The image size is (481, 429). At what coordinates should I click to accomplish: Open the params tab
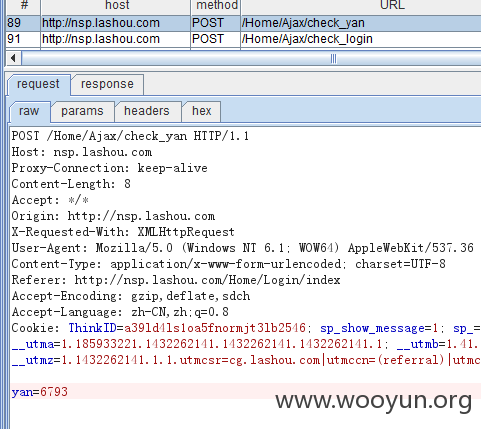pyautogui.click(x=82, y=111)
